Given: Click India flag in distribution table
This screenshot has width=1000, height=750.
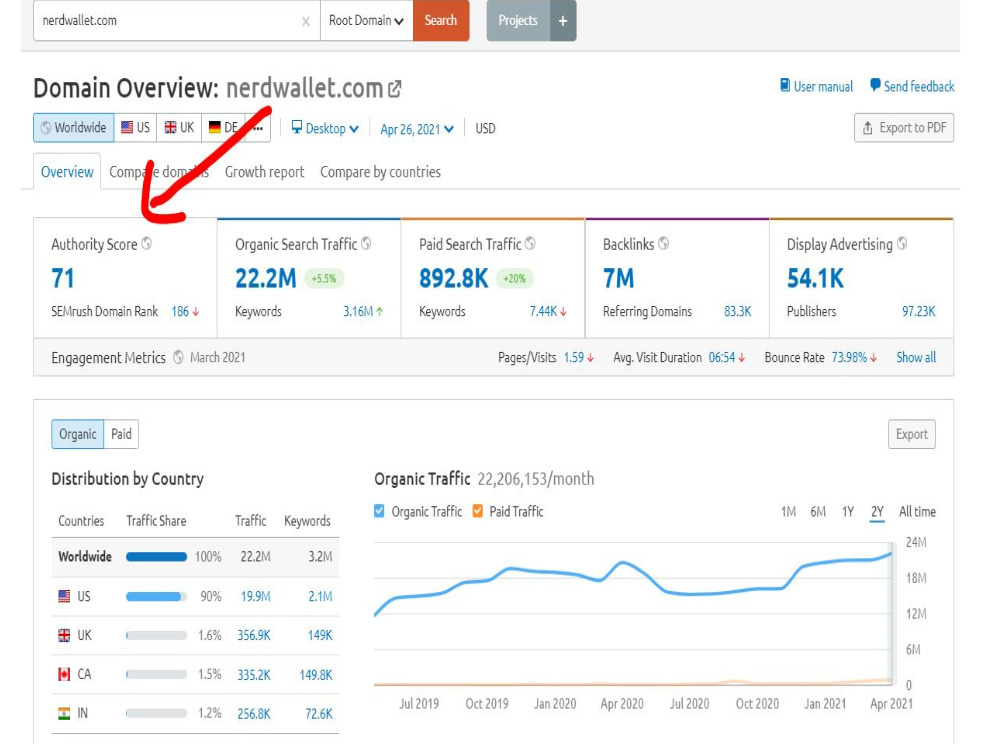Looking at the screenshot, I should (x=64, y=714).
